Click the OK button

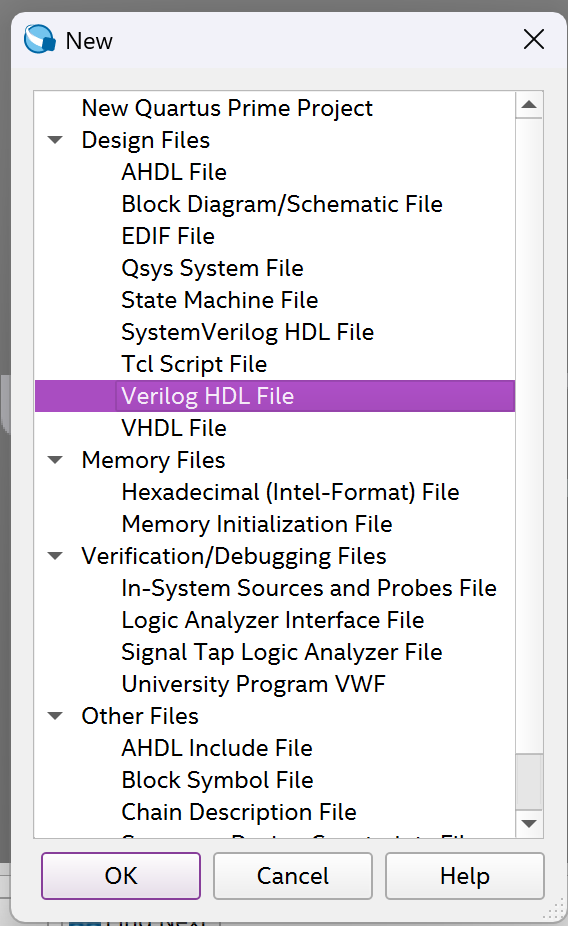121,876
